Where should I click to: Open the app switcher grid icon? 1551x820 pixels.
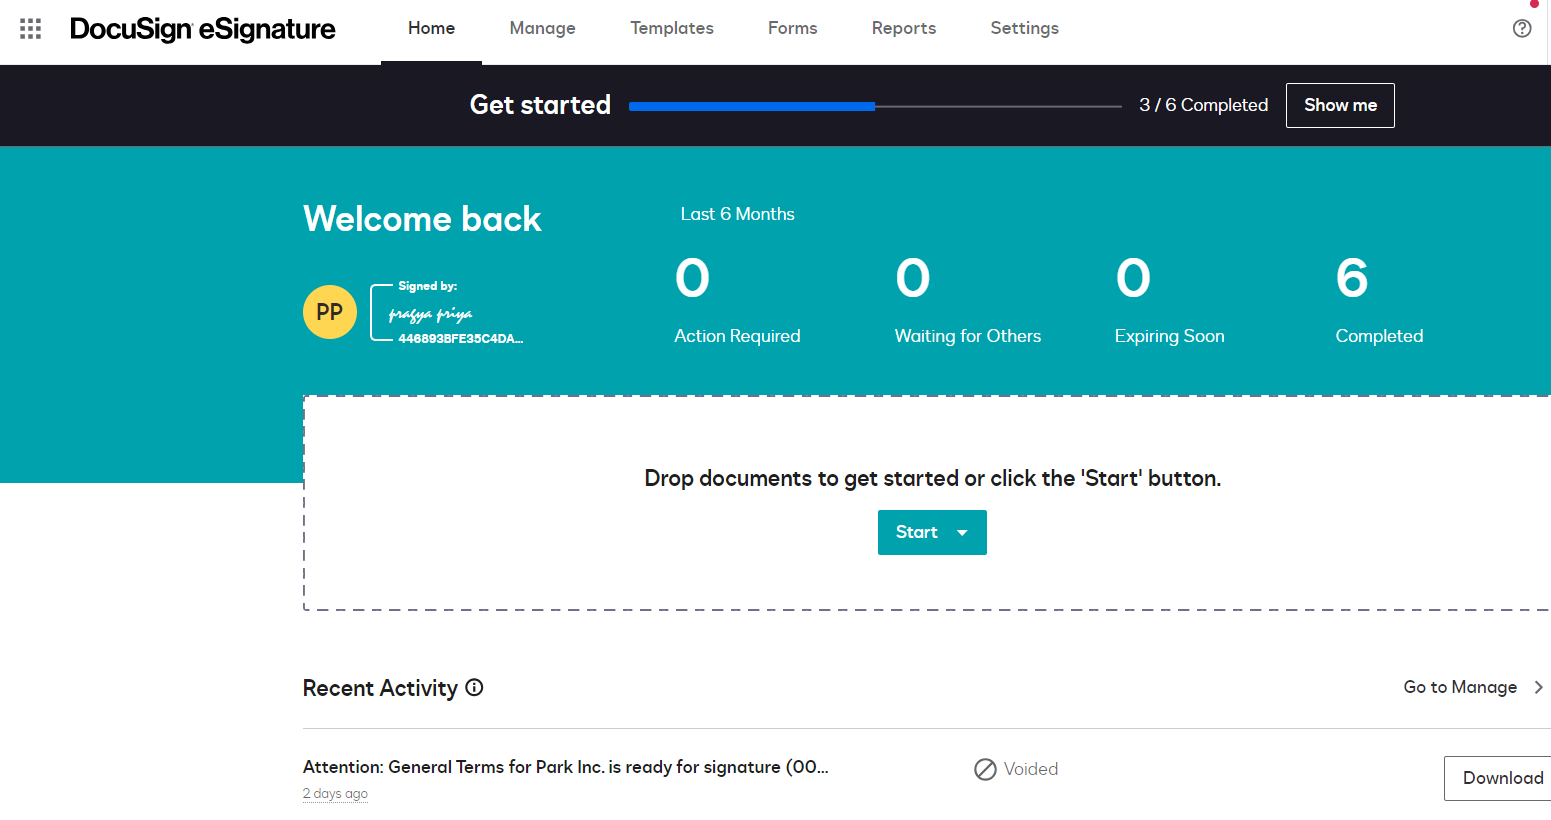click(29, 28)
